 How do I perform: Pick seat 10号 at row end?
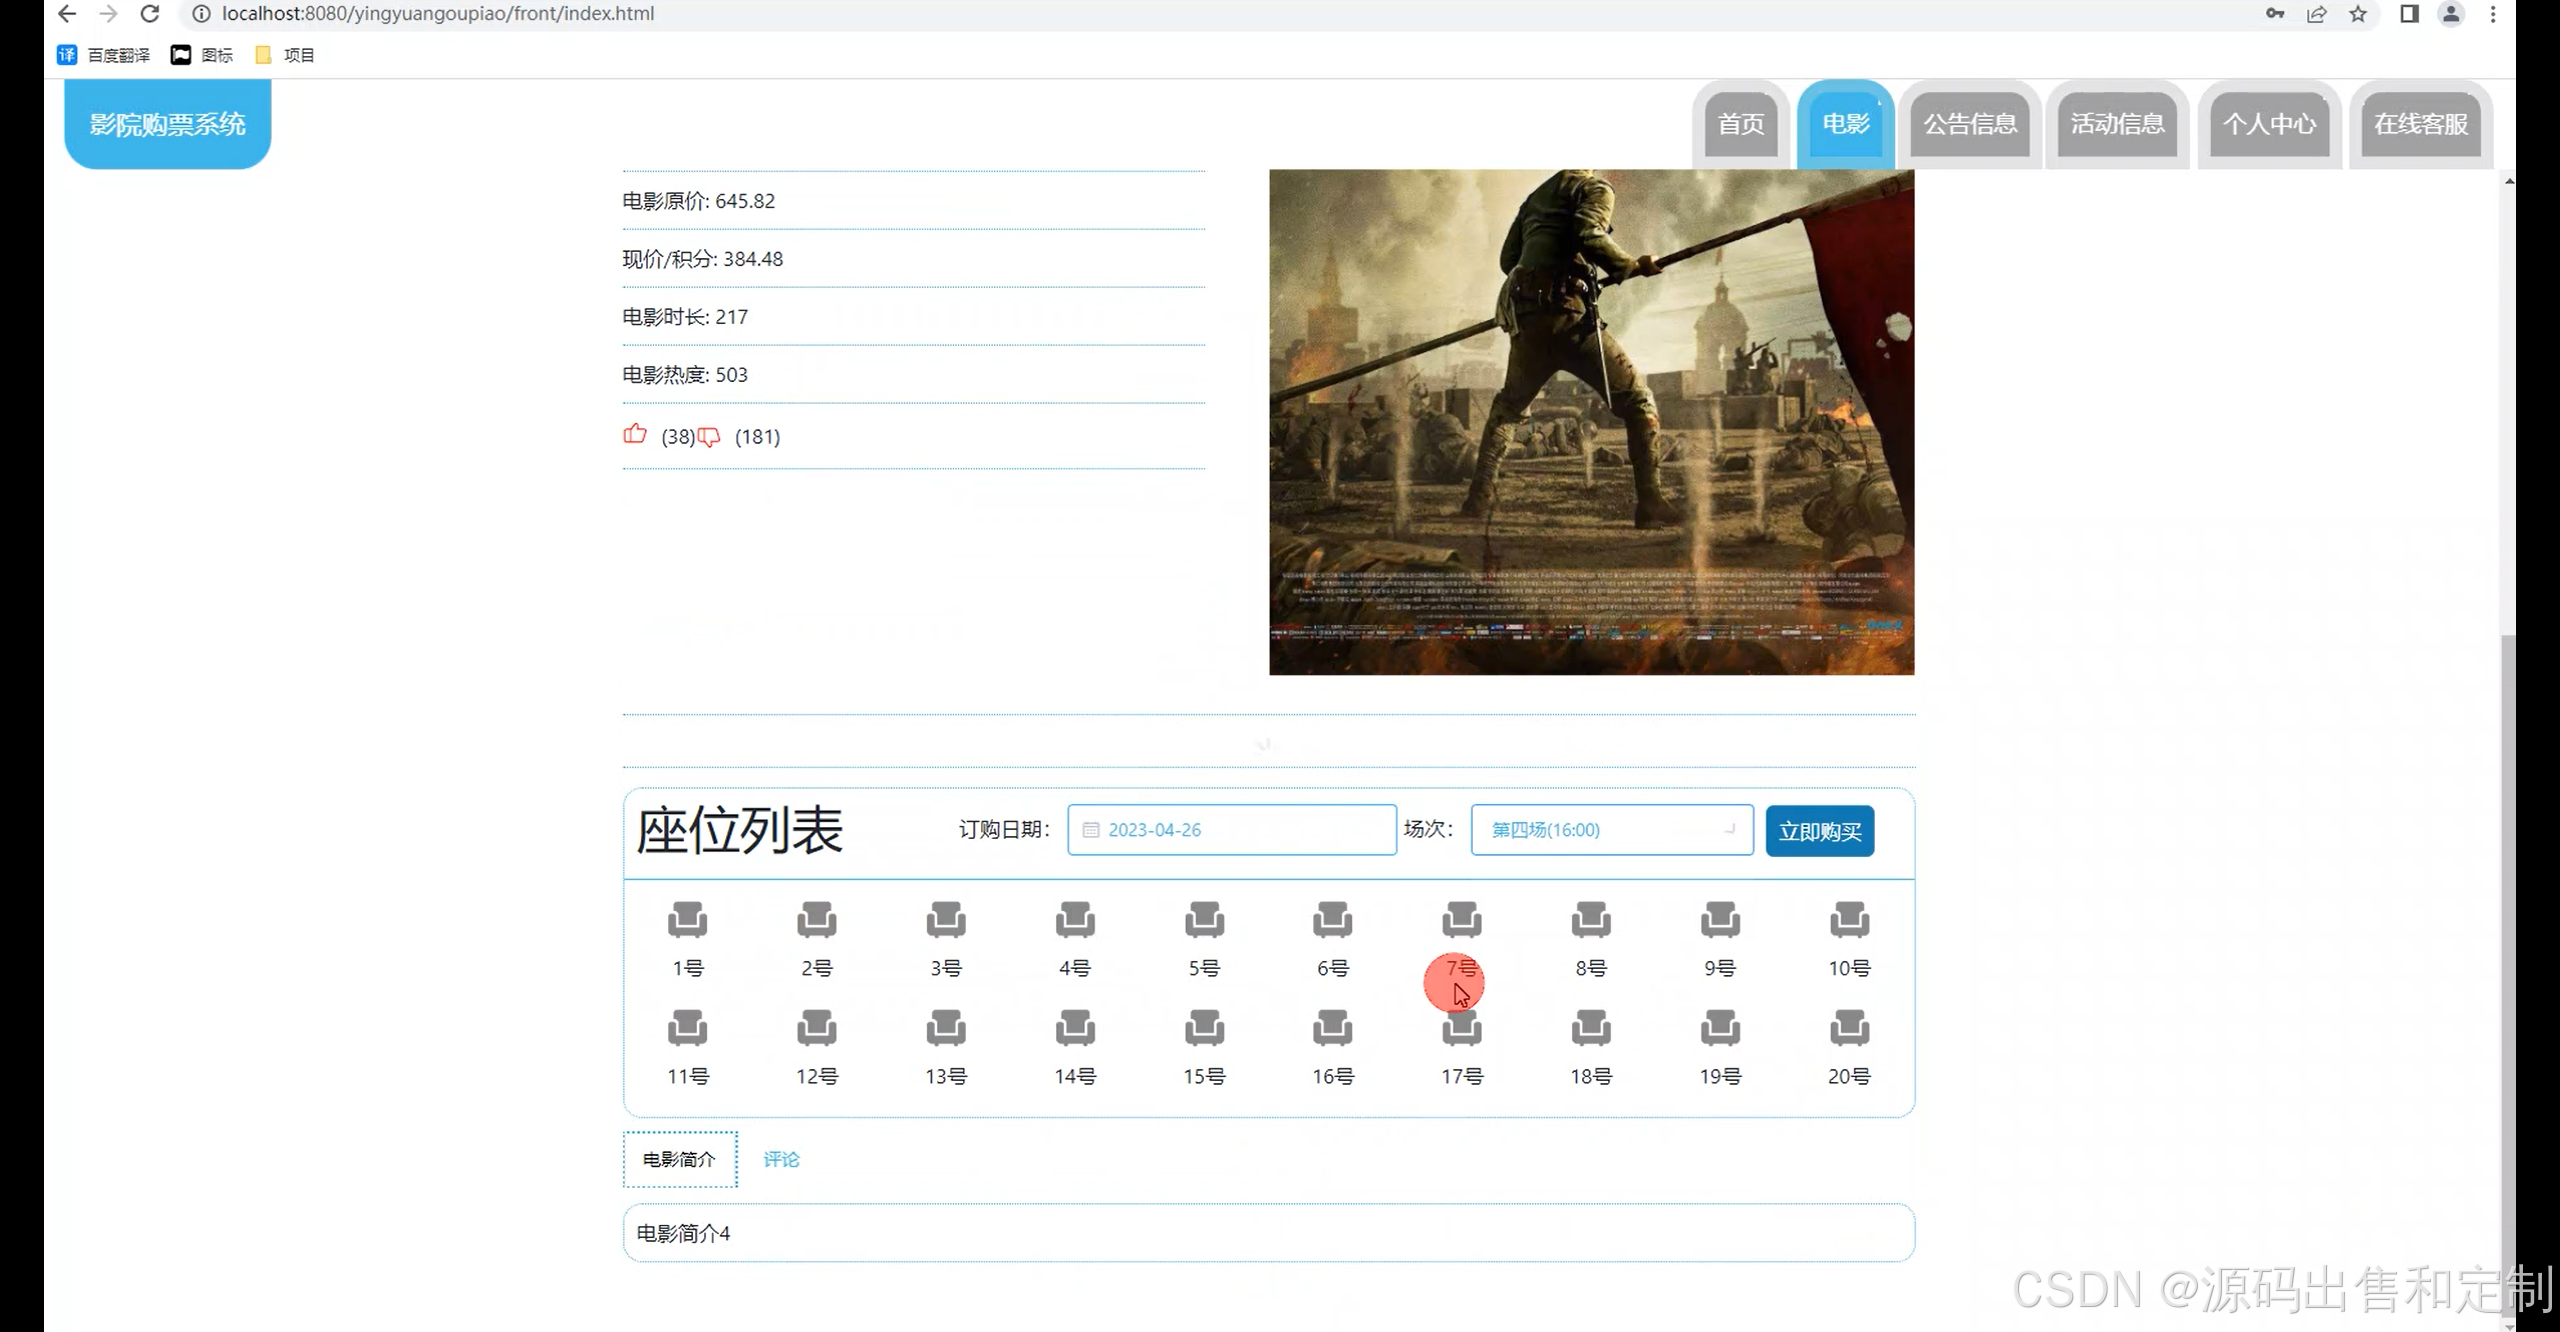[1848, 920]
